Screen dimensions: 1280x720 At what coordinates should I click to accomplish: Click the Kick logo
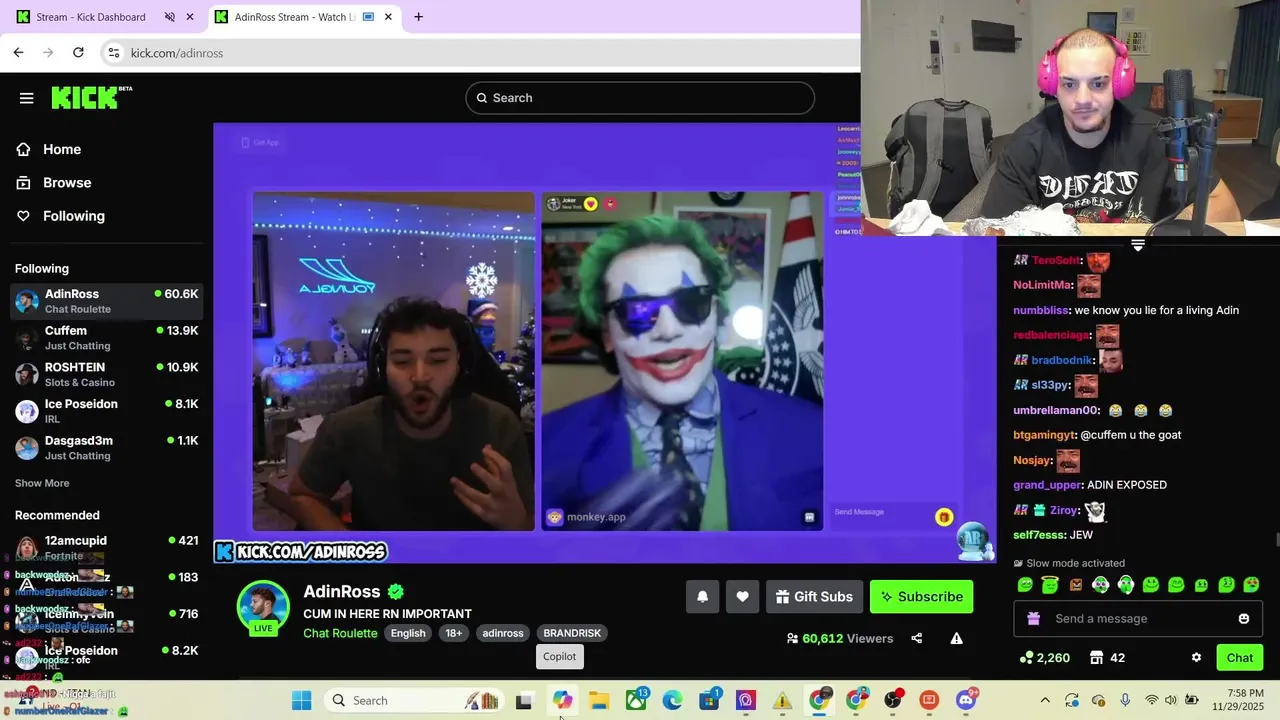pyautogui.click(x=91, y=97)
